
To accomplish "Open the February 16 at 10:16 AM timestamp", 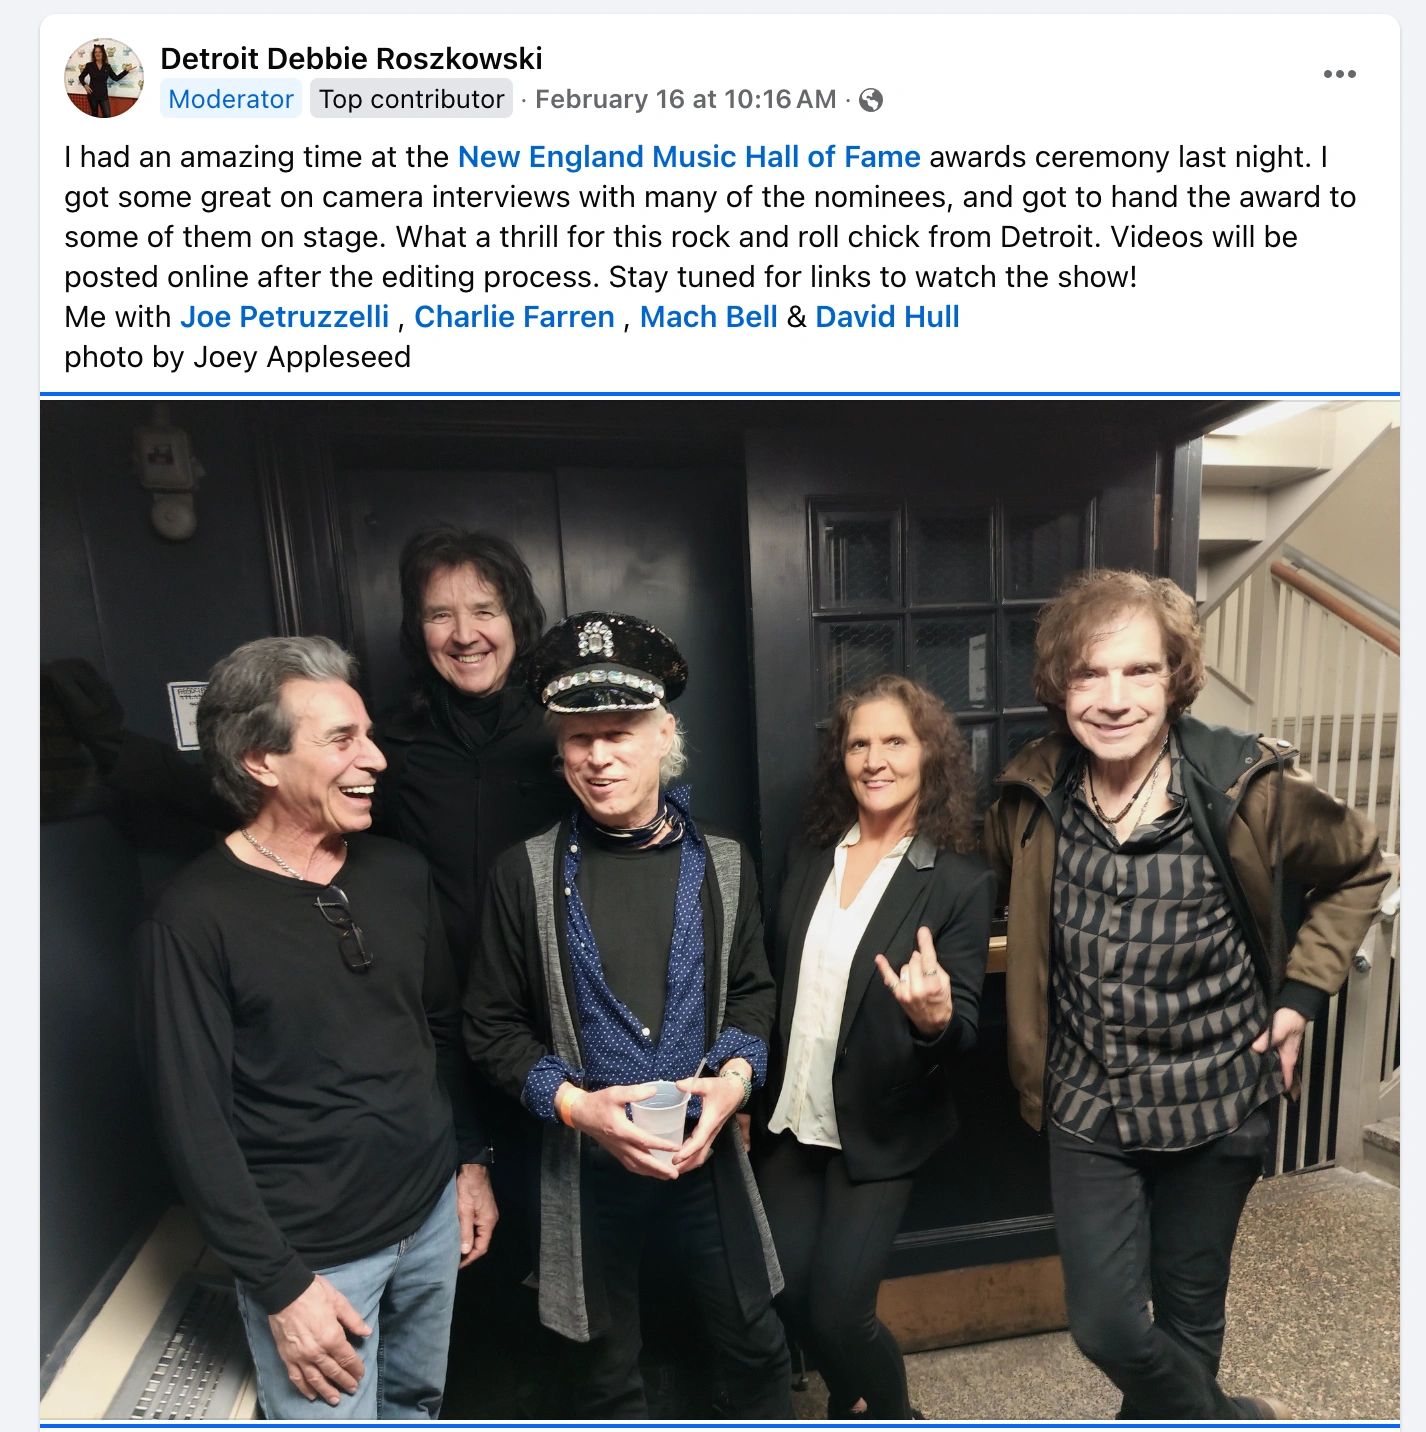I will 685,99.
